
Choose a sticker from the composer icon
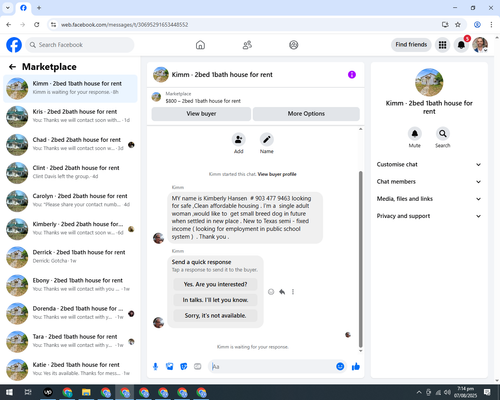(x=184, y=367)
